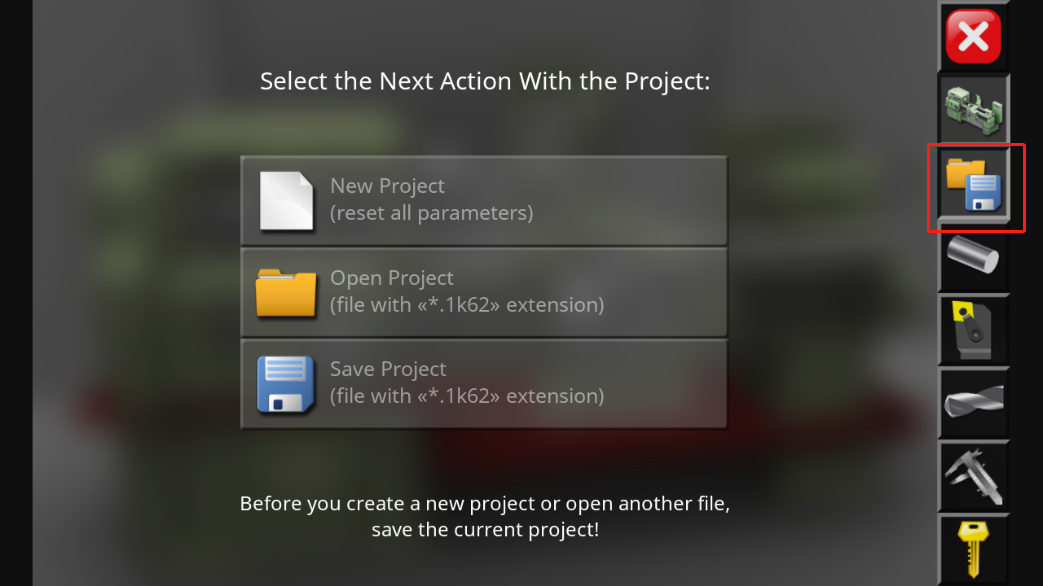Click the blue floppy disk Save icon

click(287, 384)
